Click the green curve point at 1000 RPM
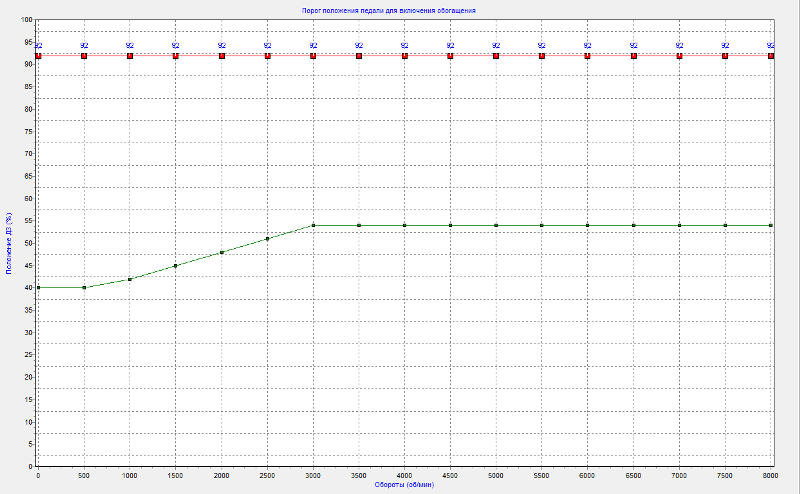The width and height of the screenshot is (800, 494). click(x=130, y=279)
